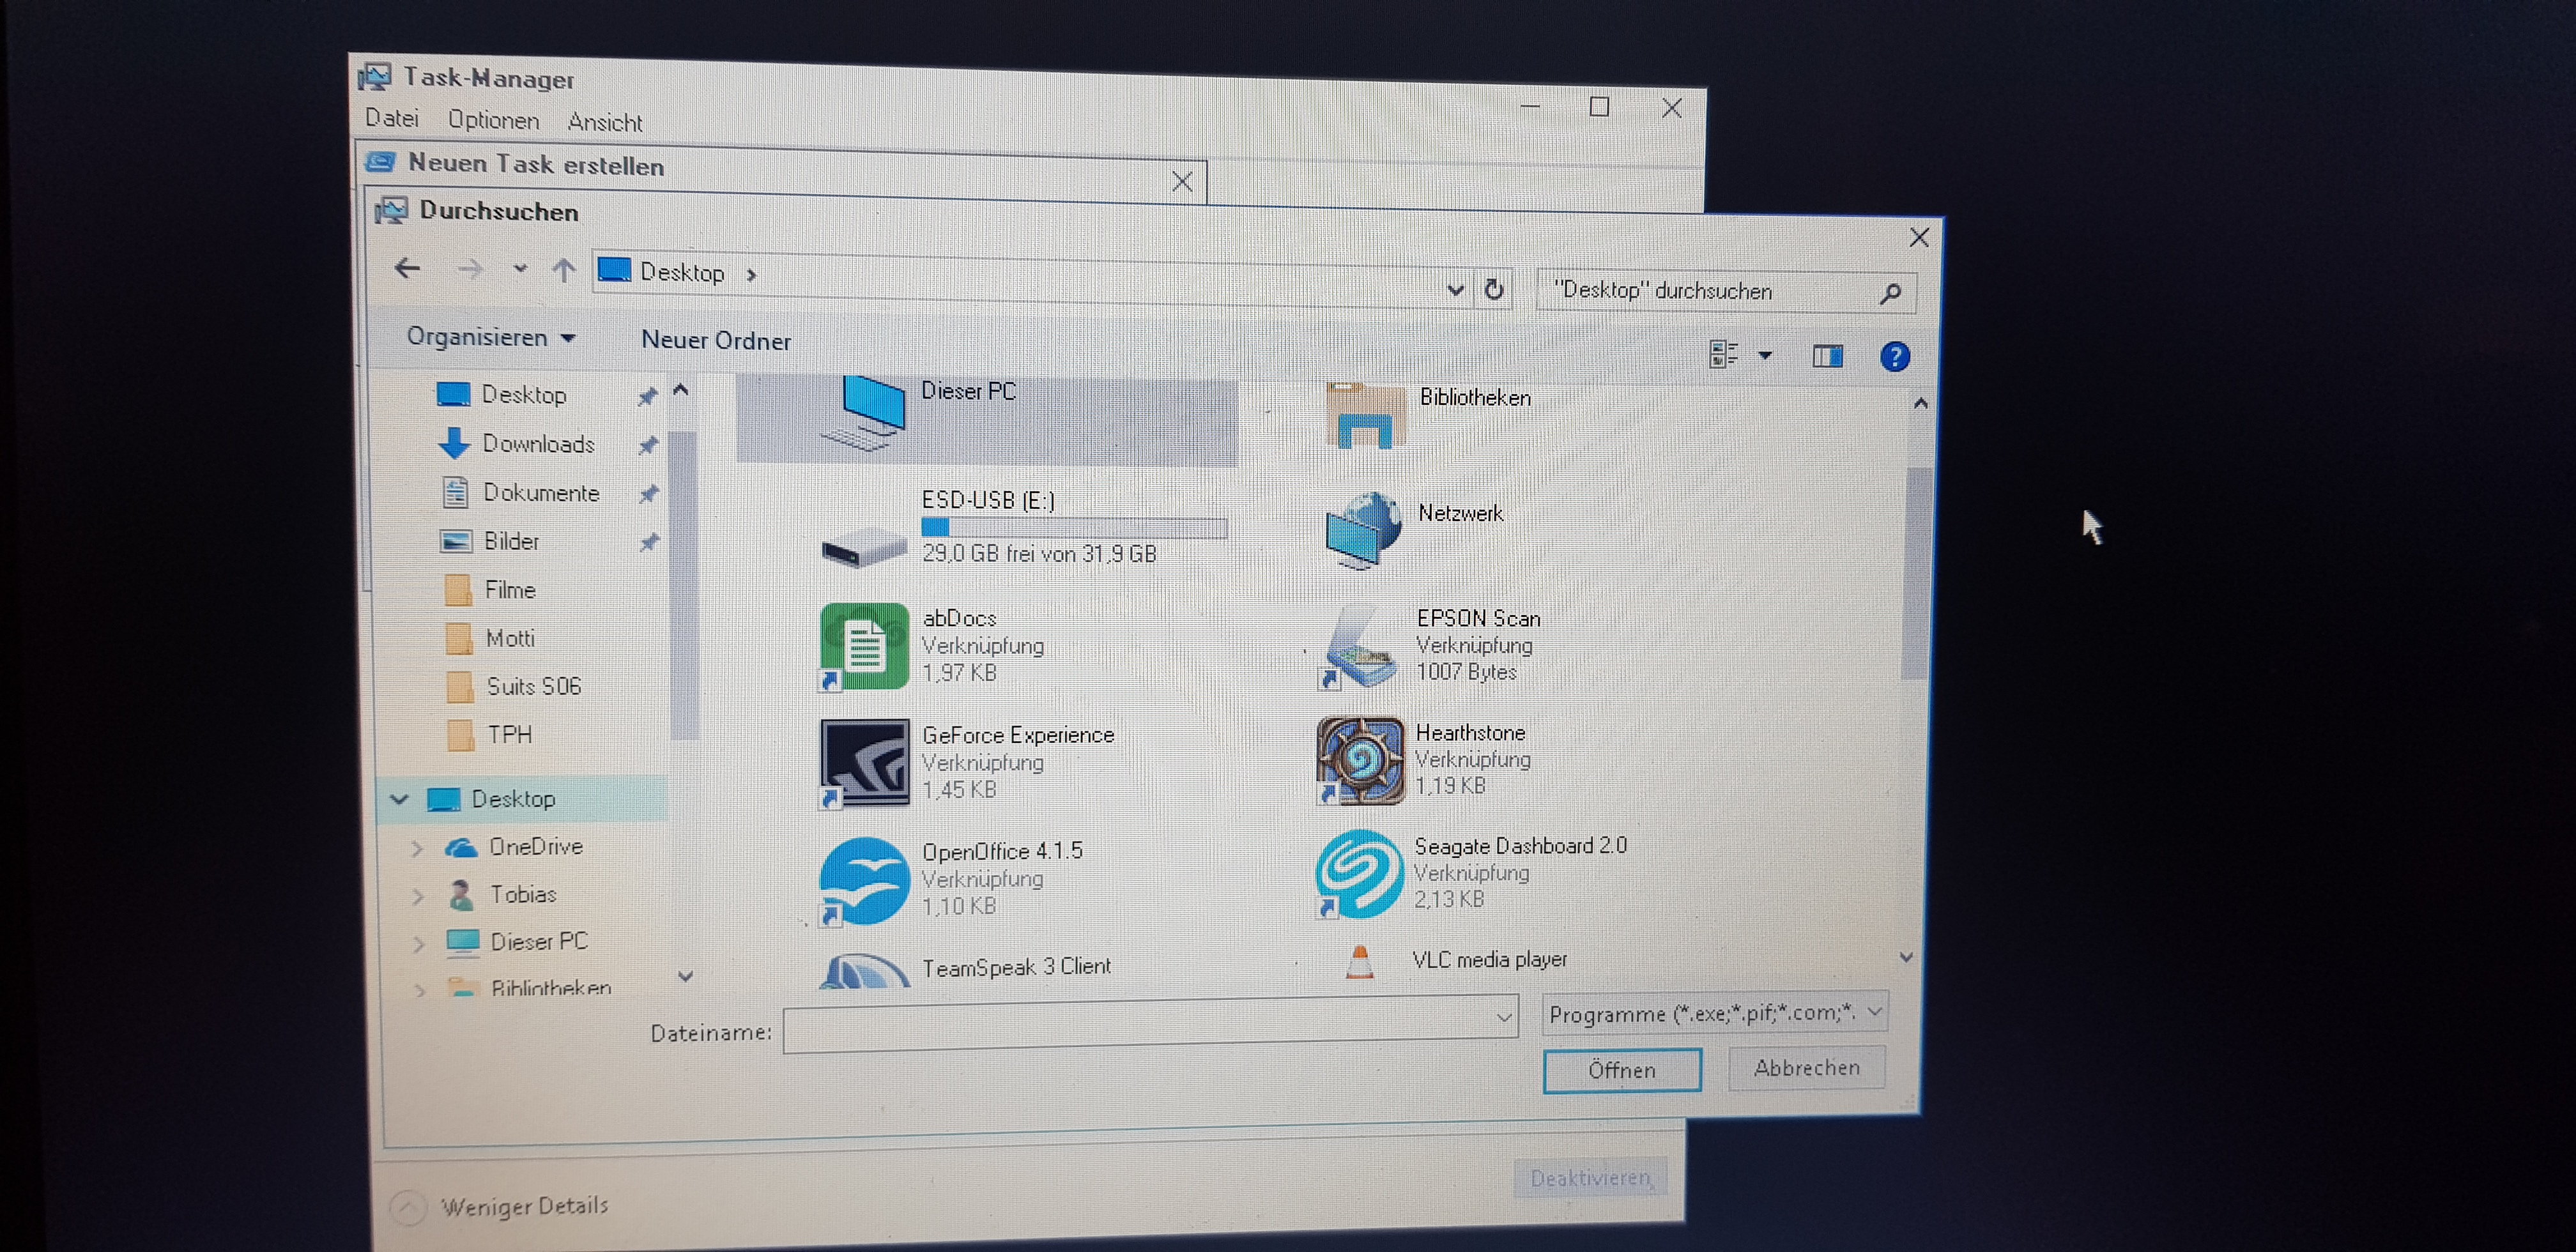Click the refresh button beside address bar

1494,290
